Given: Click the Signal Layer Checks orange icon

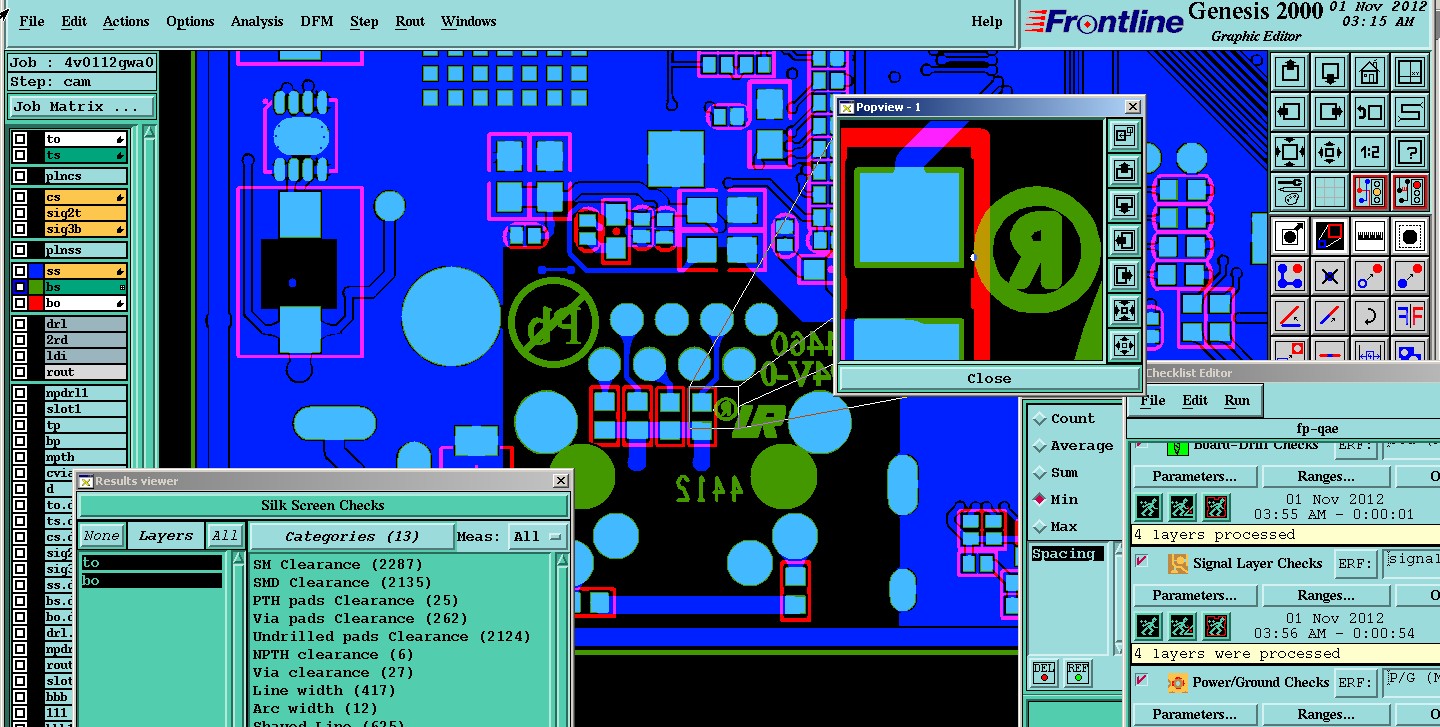Looking at the screenshot, I should pos(1178,564).
